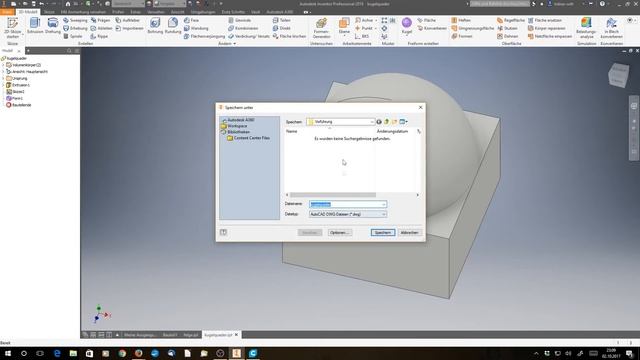Select the Extrusion tool
This screenshot has height=360, width=640.
click(35, 26)
